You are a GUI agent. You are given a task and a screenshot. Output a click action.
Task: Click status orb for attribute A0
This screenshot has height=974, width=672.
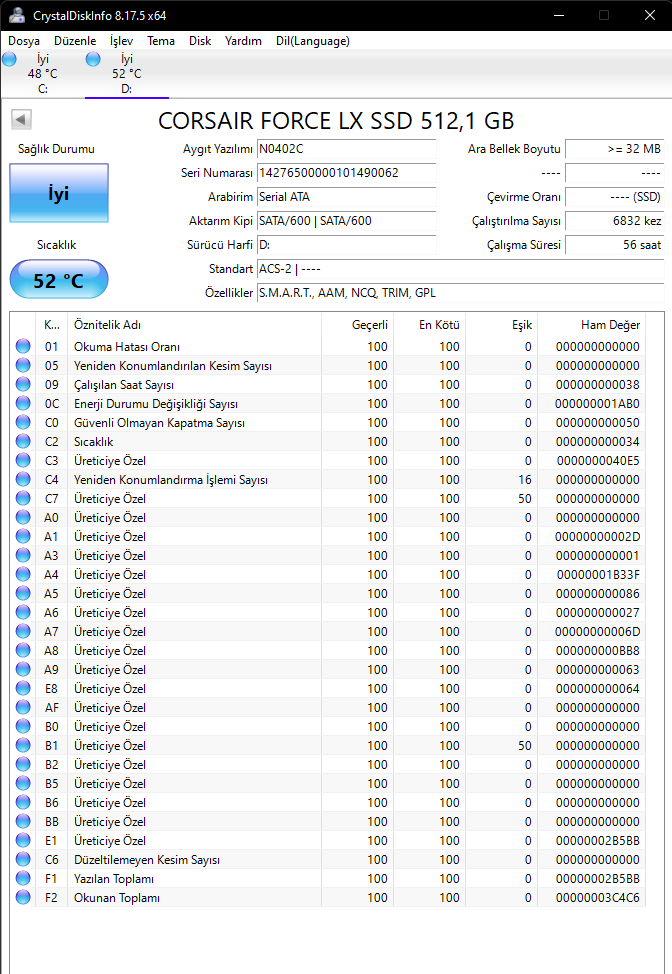point(23,517)
